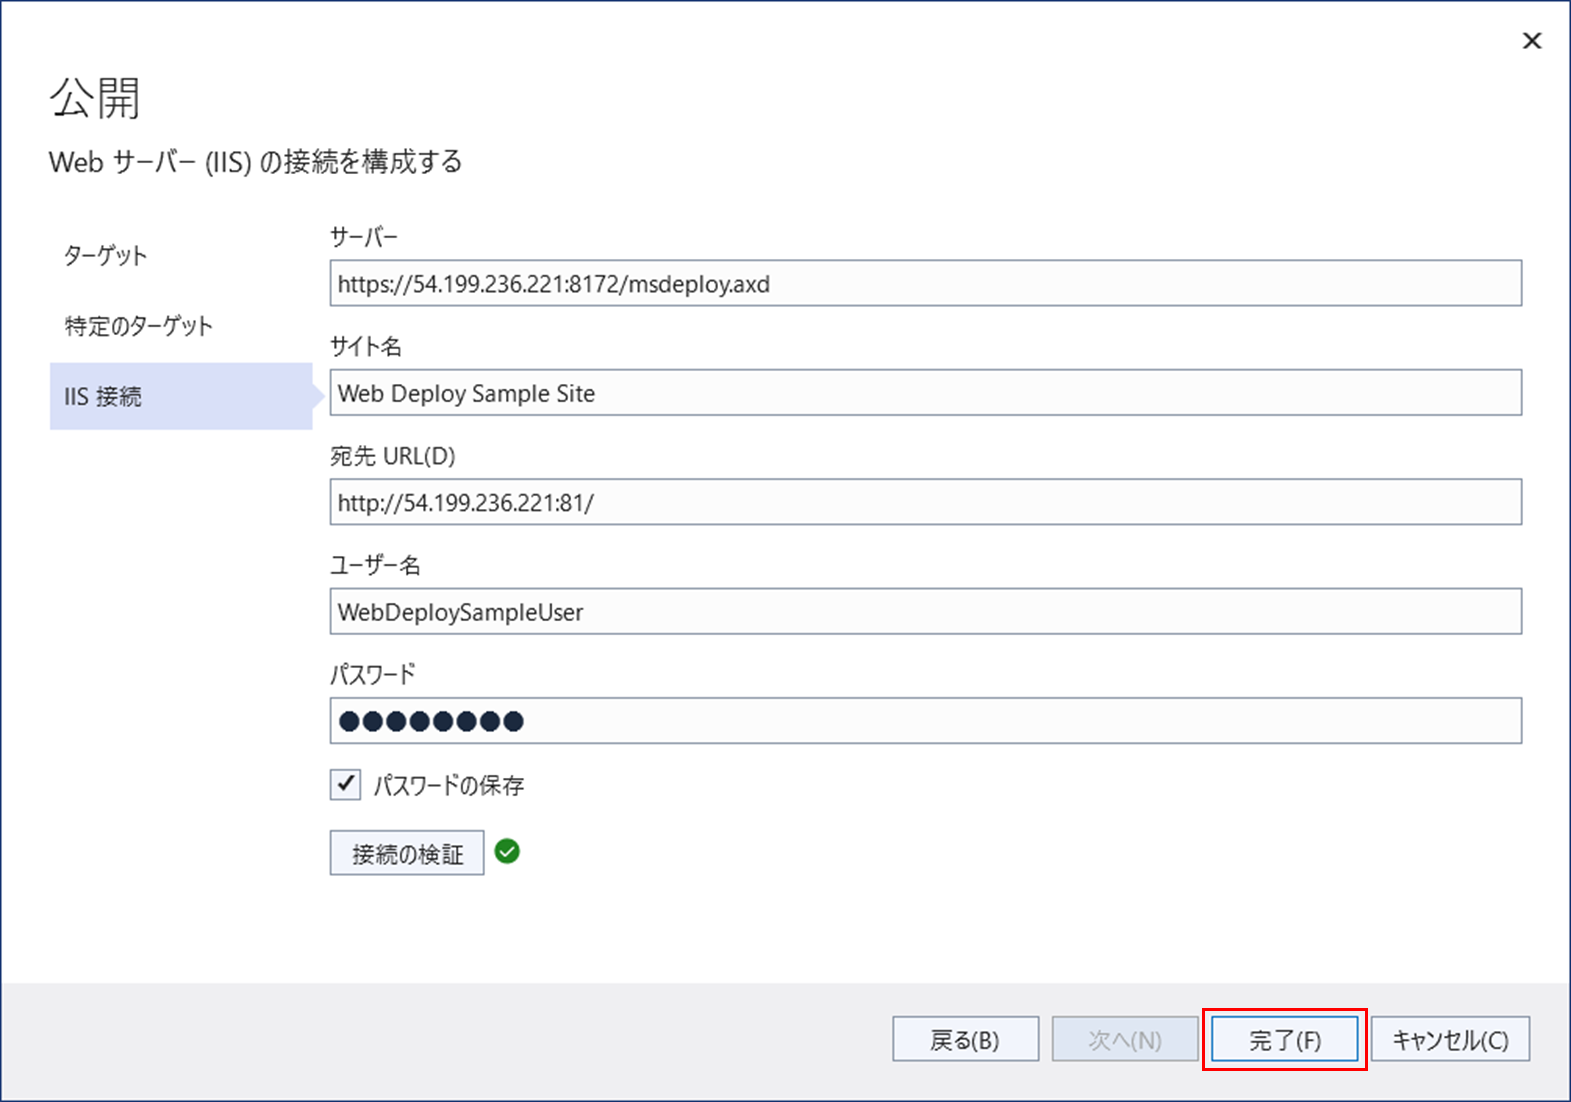
Task: Click the パスワードの保存 label text
Action: pyautogui.click(x=449, y=785)
